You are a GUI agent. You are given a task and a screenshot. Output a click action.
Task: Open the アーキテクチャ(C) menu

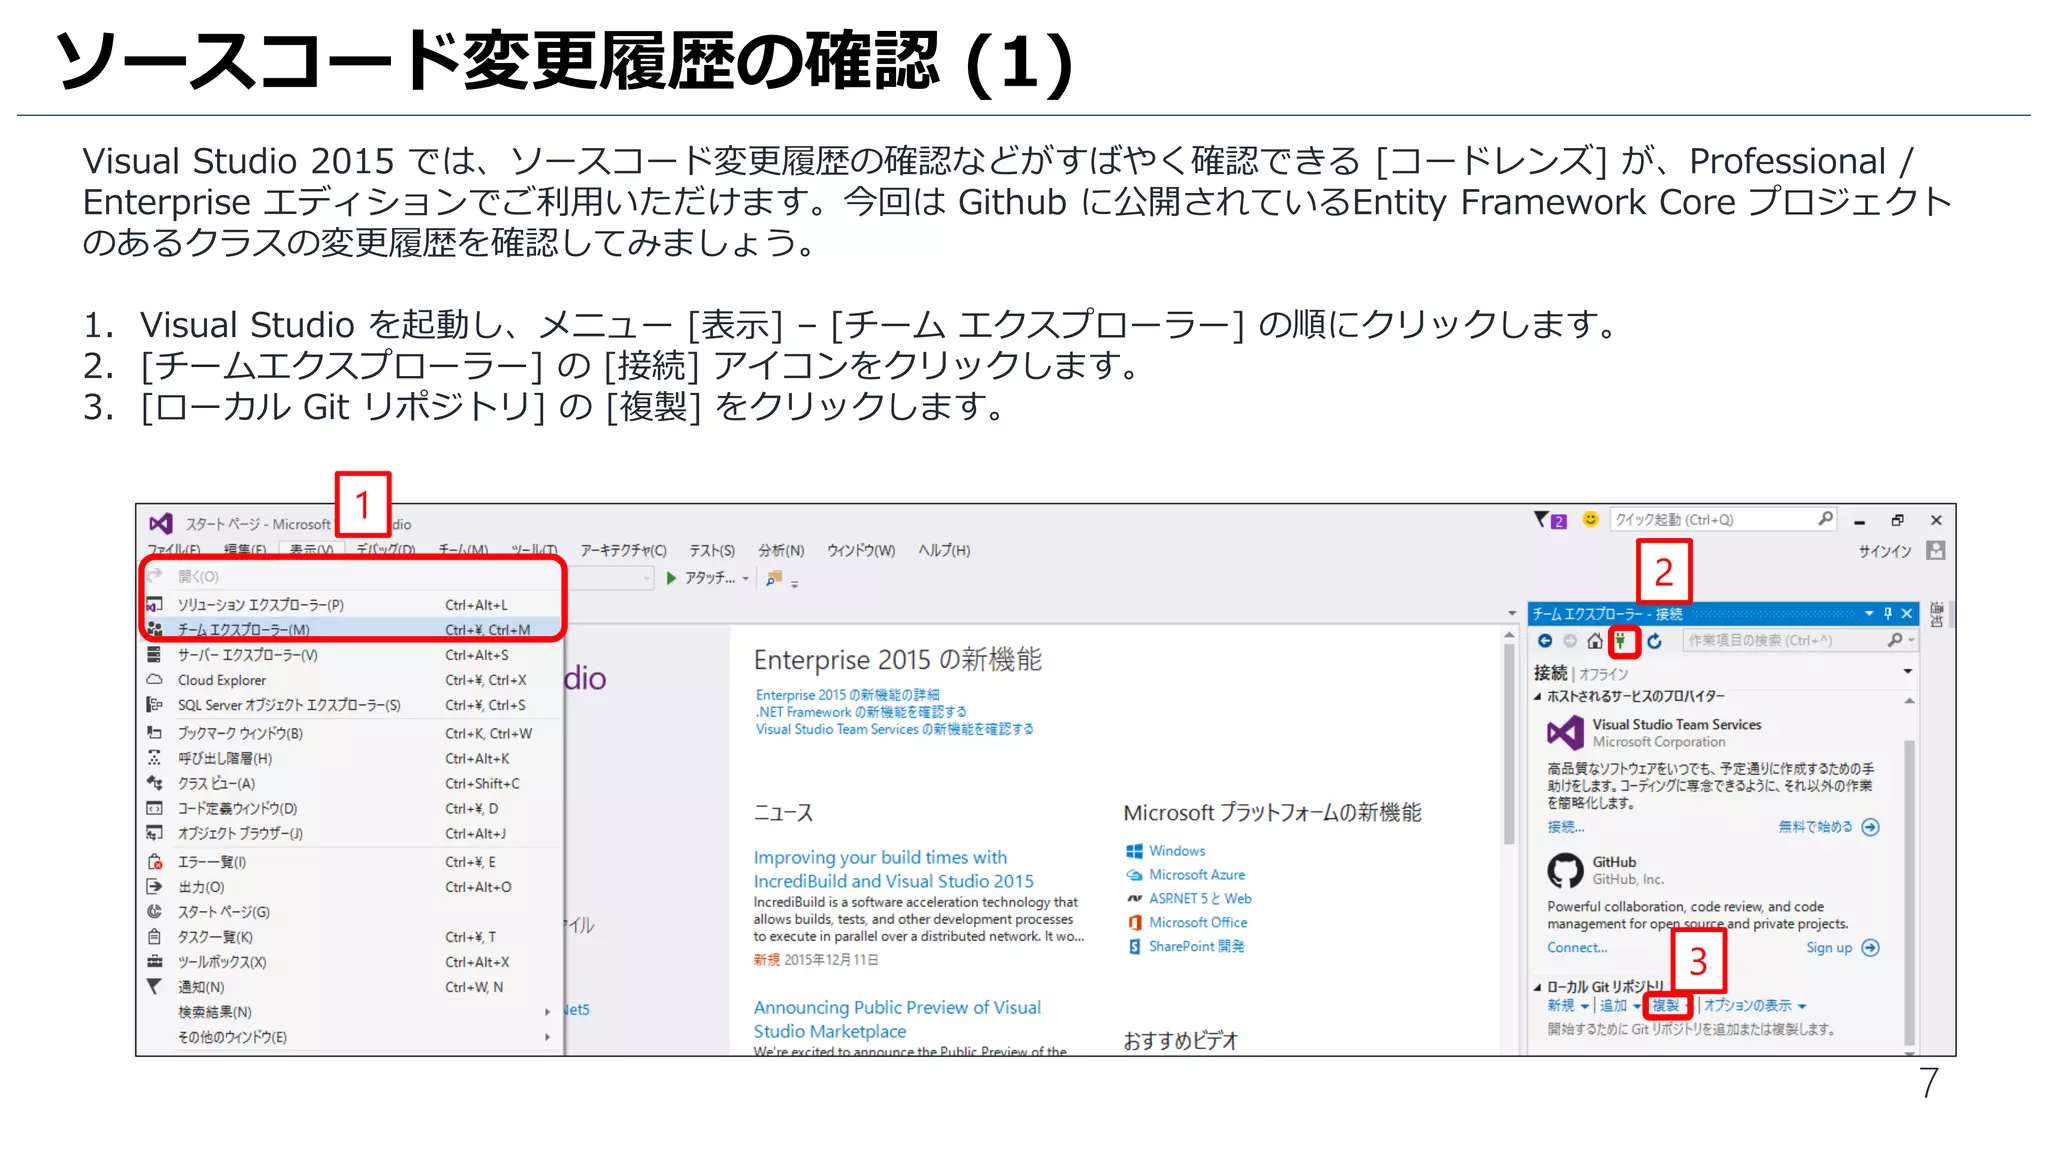[623, 550]
